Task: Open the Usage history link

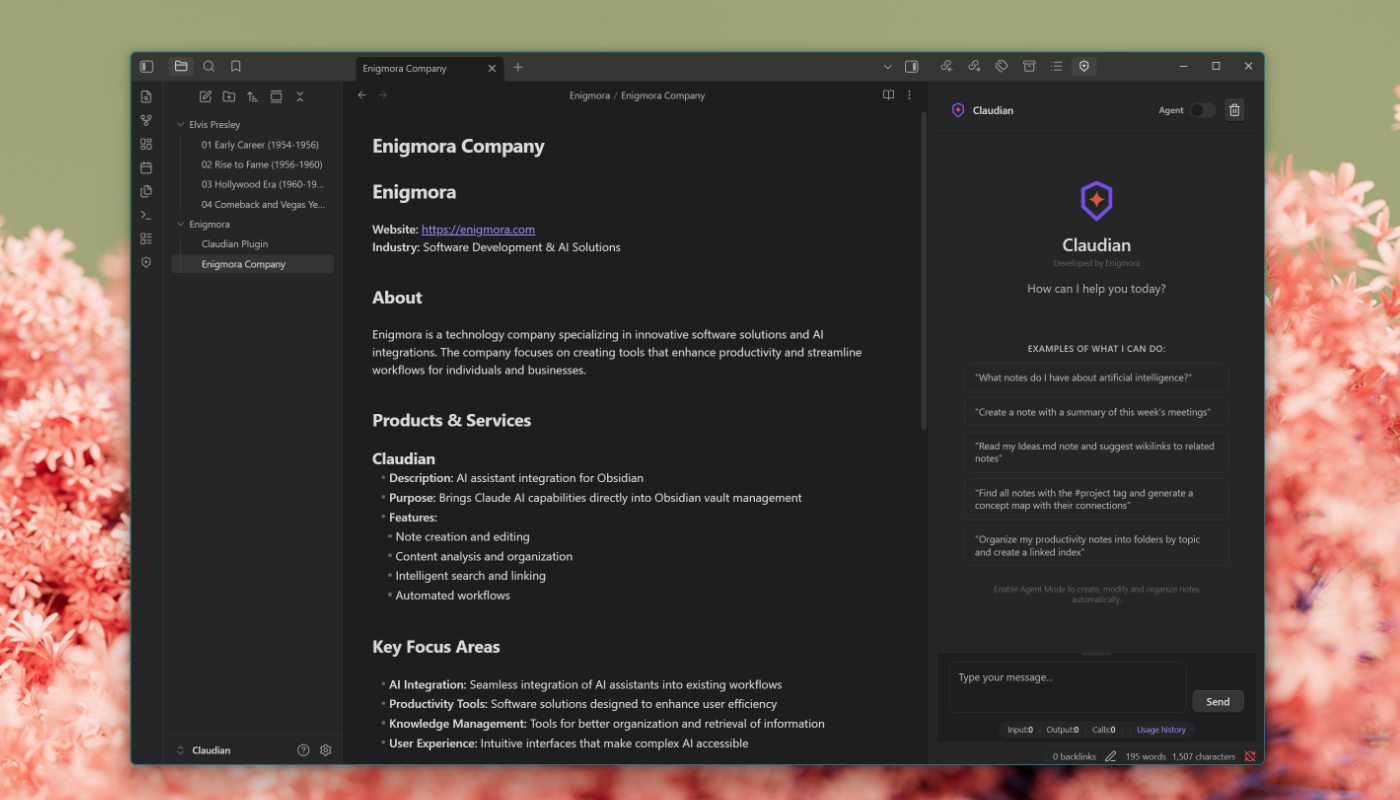Action: [x=1161, y=730]
